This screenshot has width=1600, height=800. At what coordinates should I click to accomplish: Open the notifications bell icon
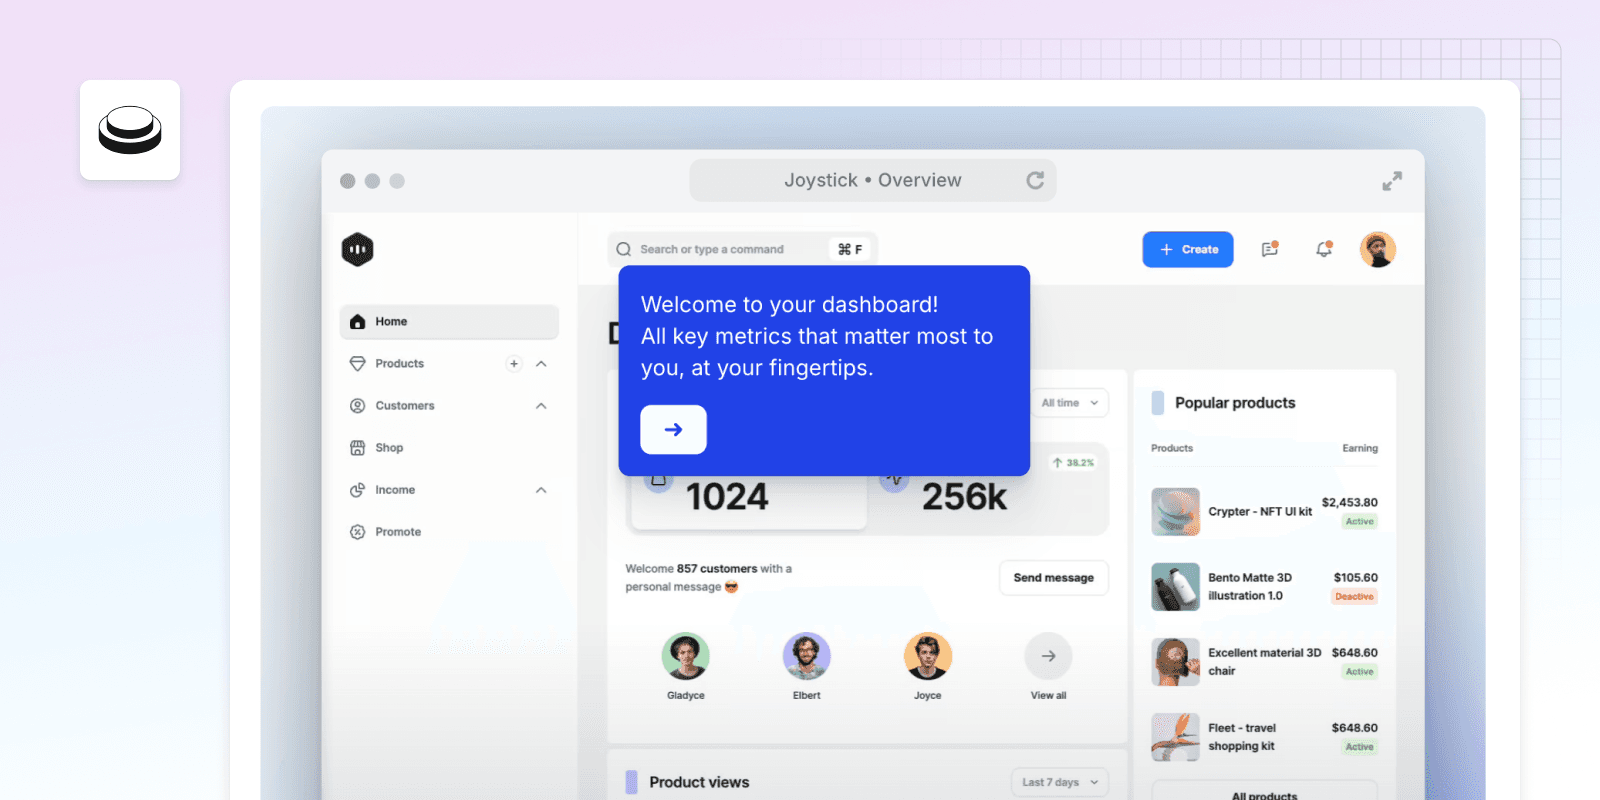(1324, 249)
